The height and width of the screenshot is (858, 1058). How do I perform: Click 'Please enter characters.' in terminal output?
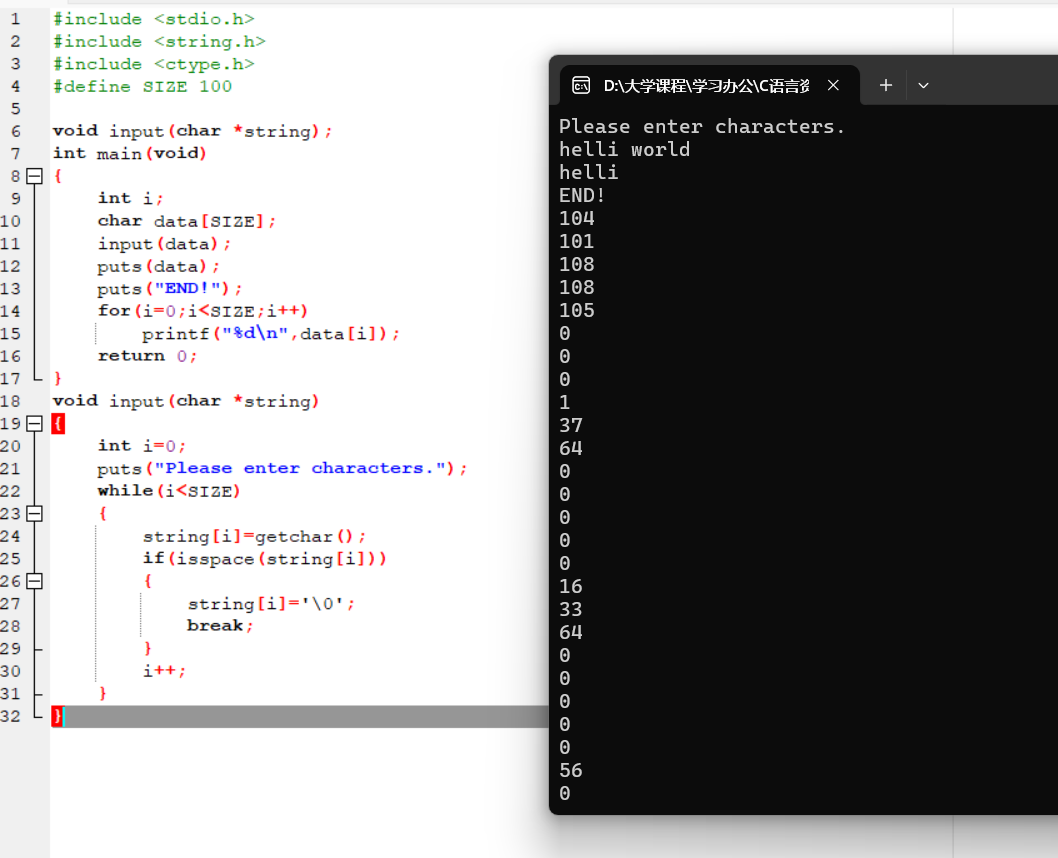pyautogui.click(x=702, y=127)
